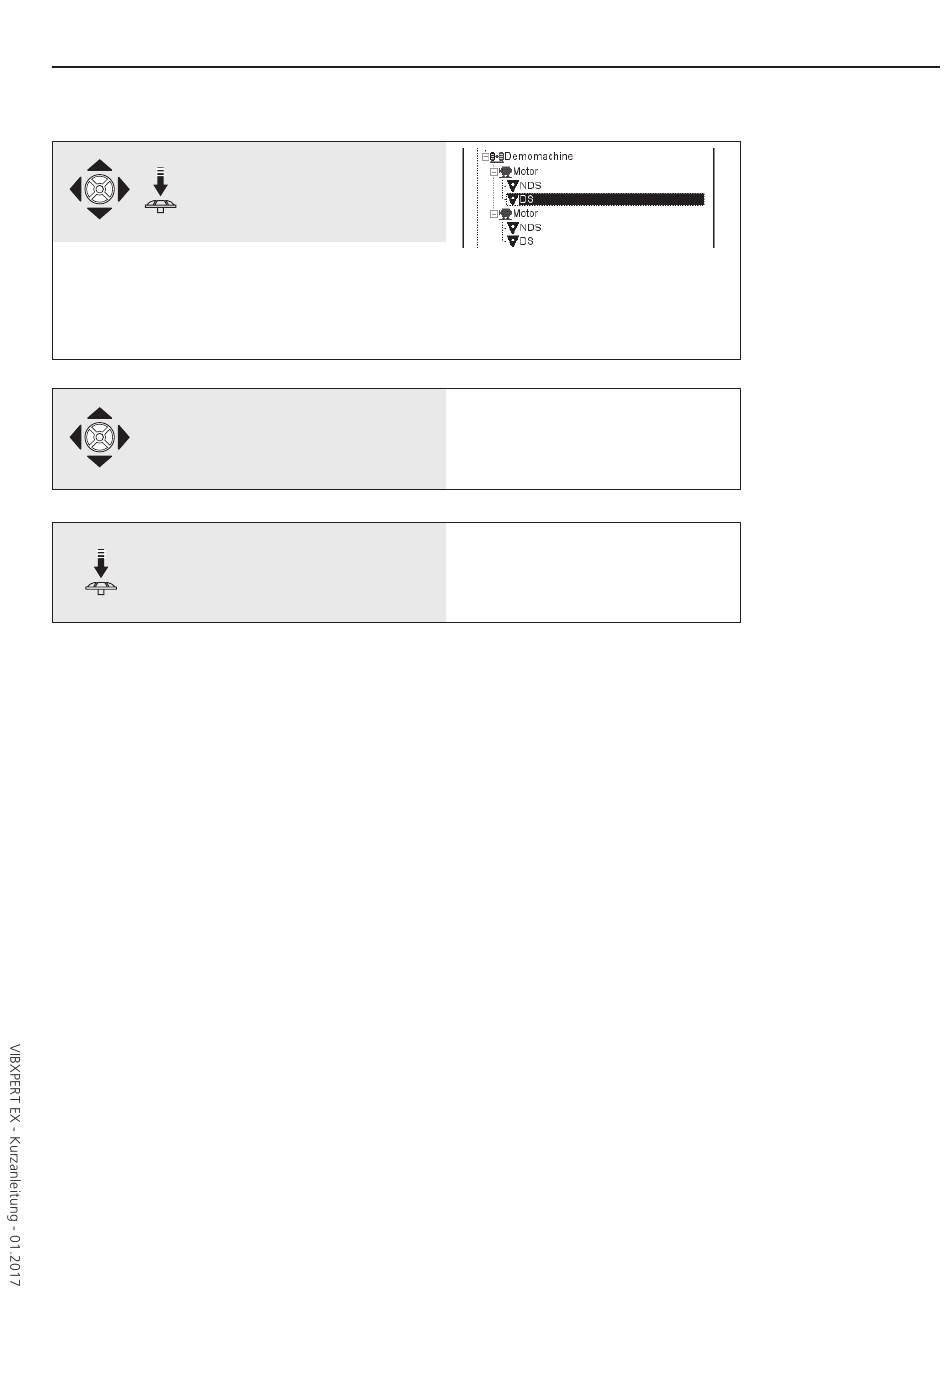Screen dimensions: 950x1374
Task: Click the up arrow of the top navigation joystick
Action: coord(100,165)
